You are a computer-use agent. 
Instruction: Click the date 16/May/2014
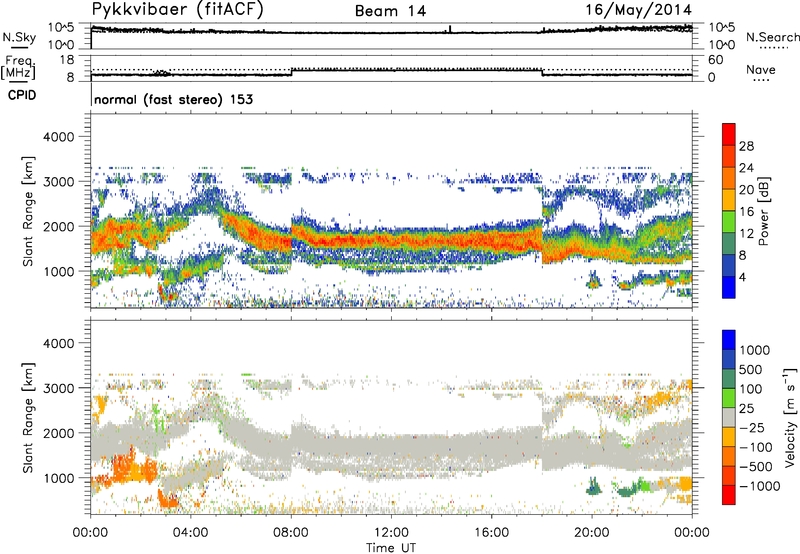pyautogui.click(x=638, y=10)
